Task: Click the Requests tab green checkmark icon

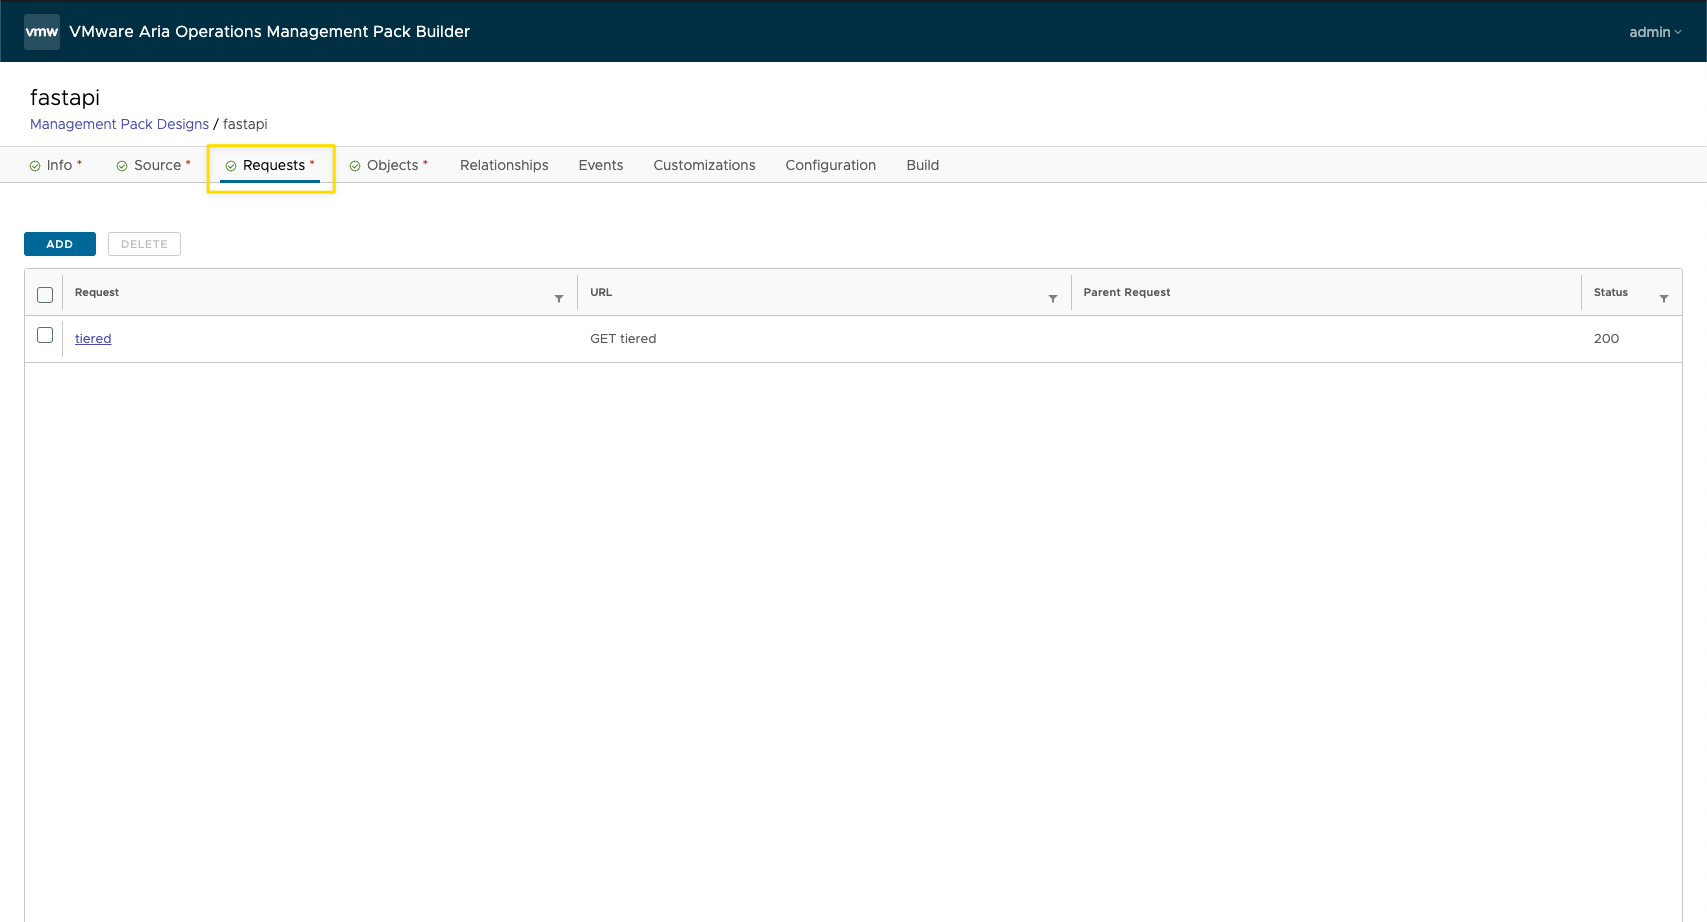Action: 231,166
